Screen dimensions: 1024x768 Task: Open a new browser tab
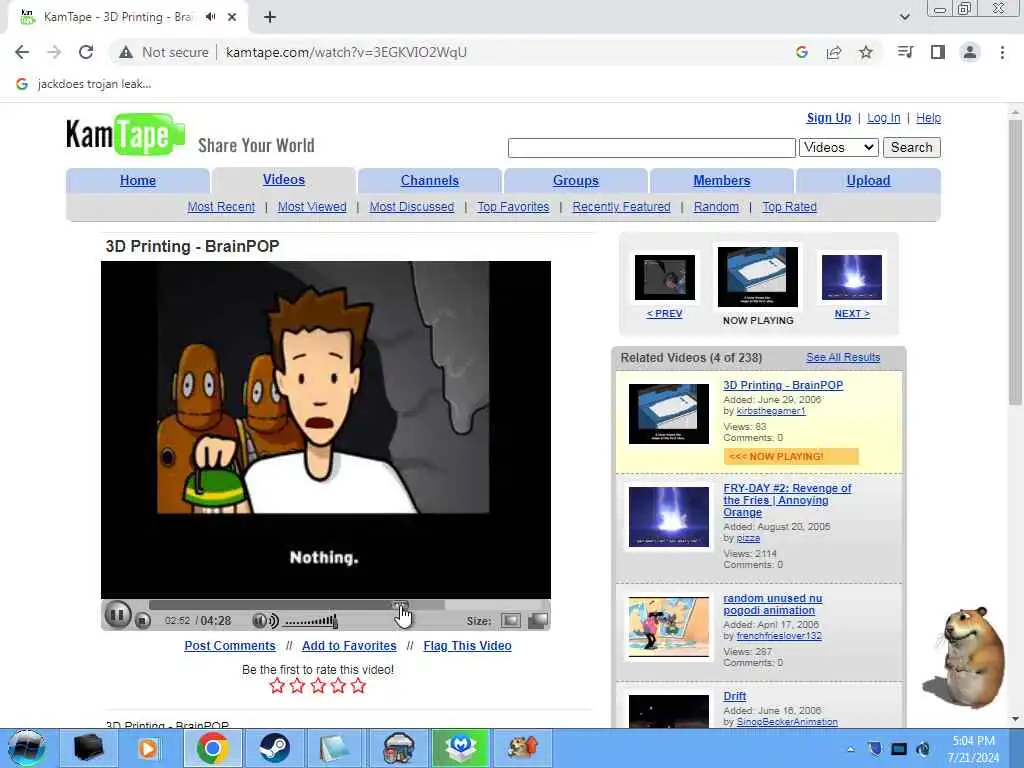coord(270,17)
